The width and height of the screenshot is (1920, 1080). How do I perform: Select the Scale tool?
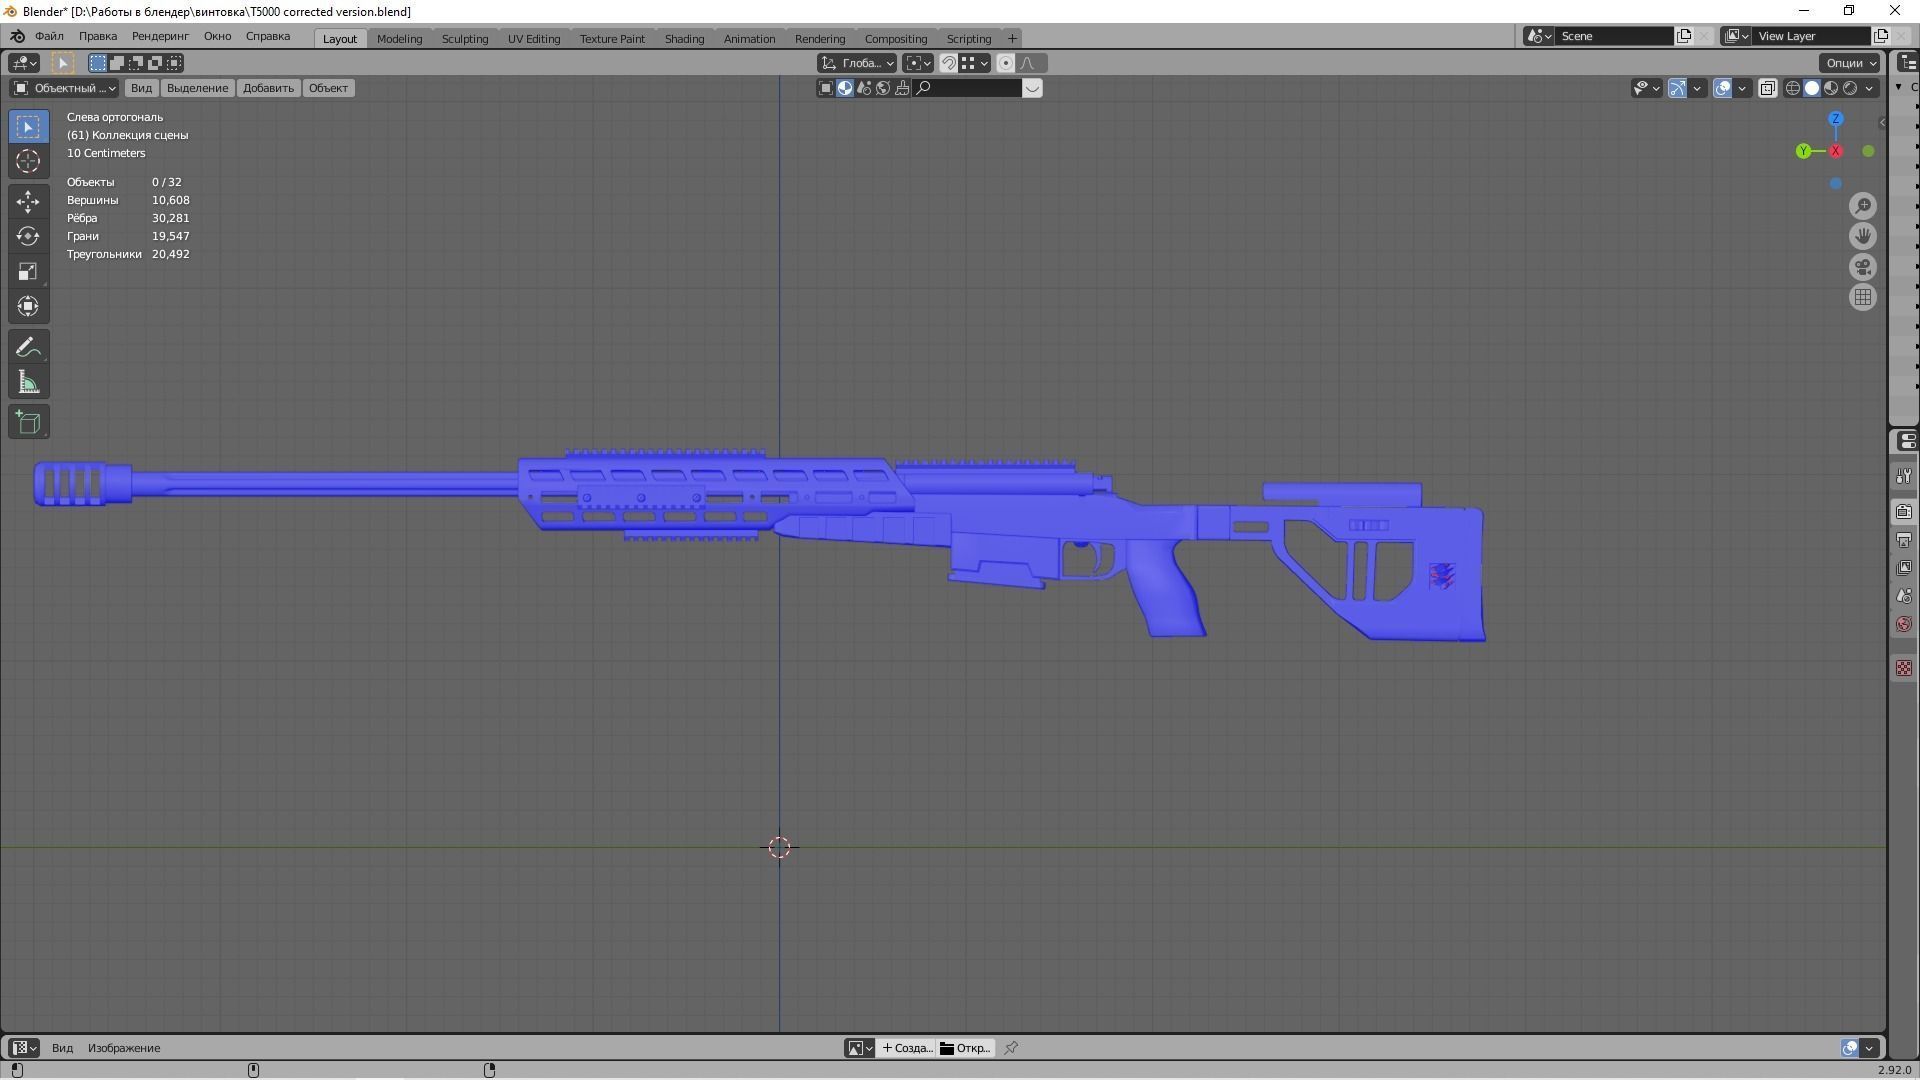click(27, 271)
